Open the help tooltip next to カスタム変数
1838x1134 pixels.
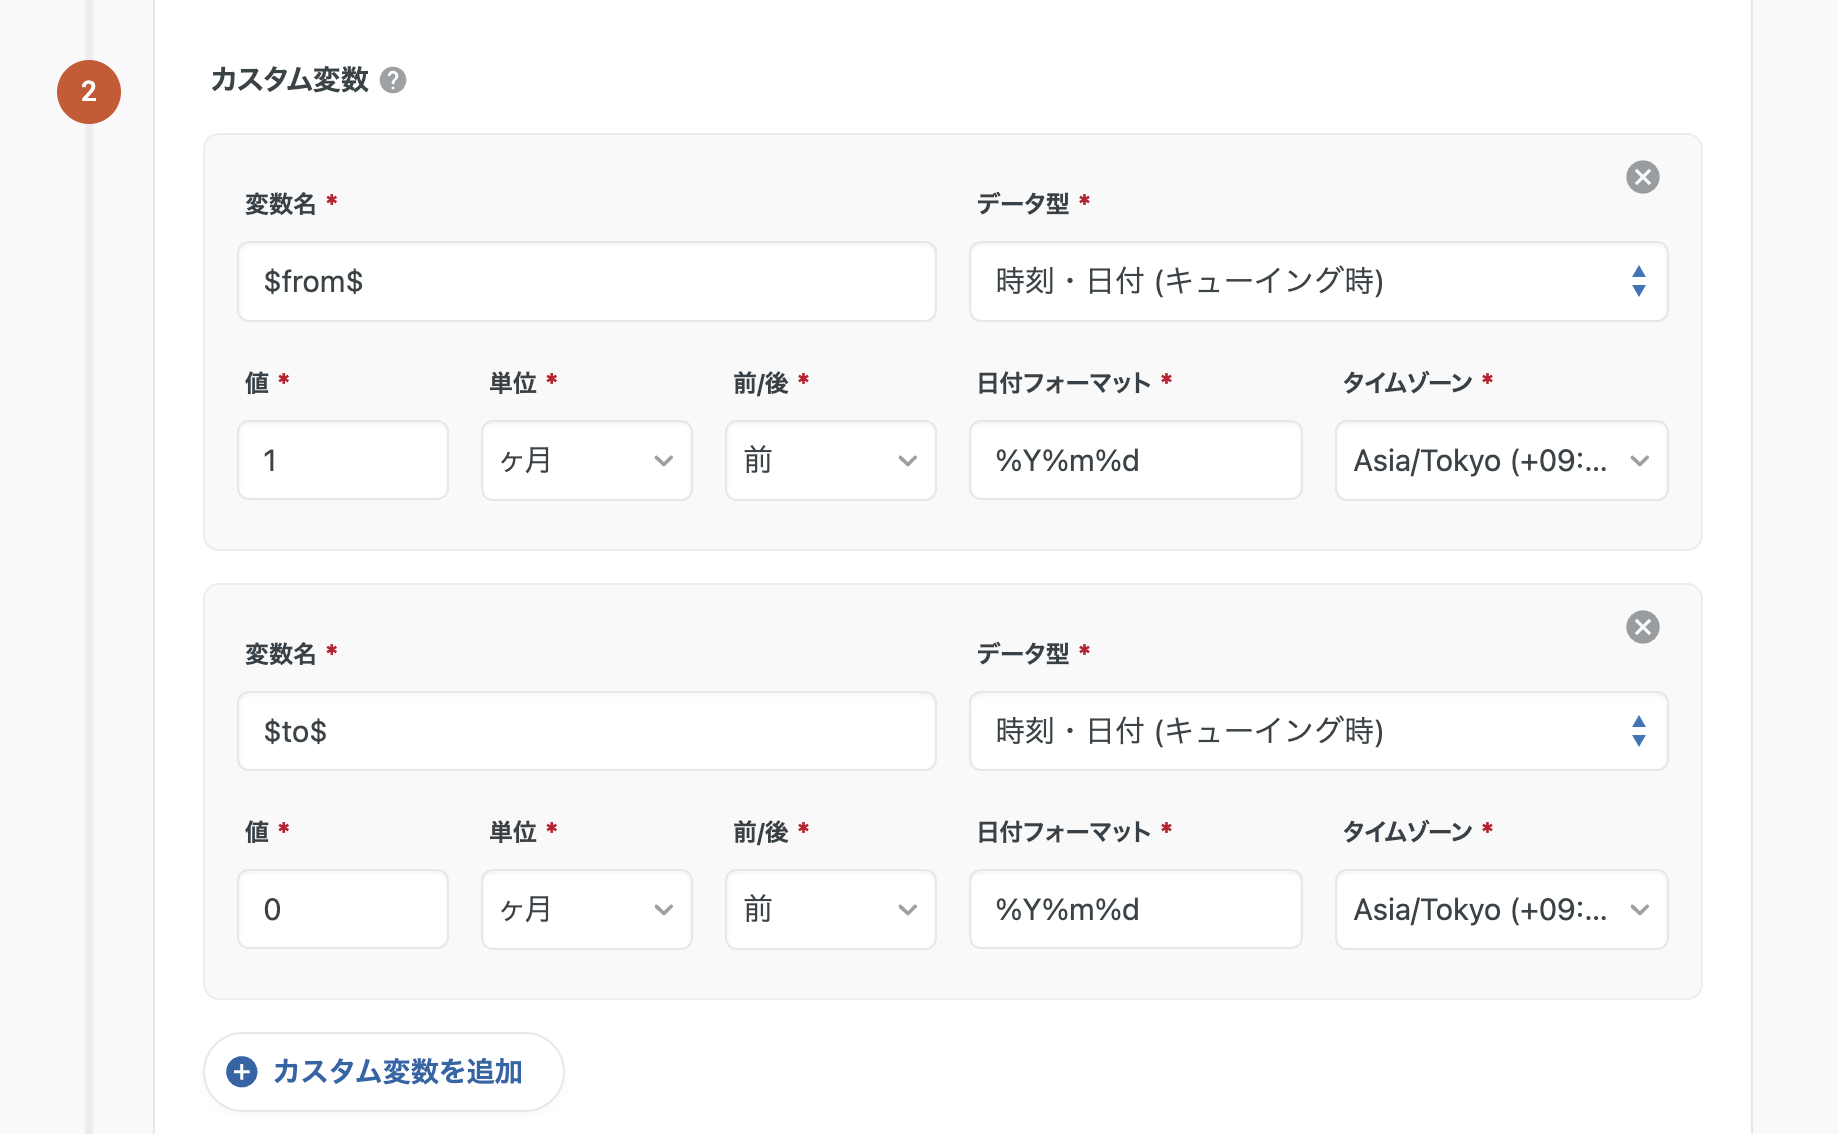tap(395, 80)
